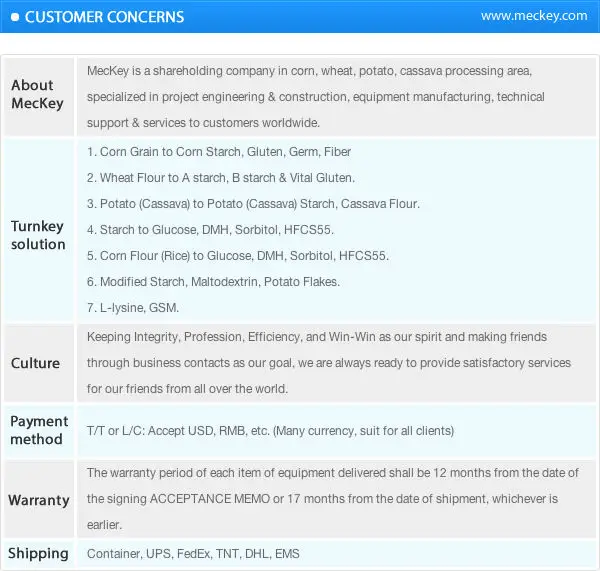Click the Corn Grain to Corn Starch item
Image resolution: width=600 pixels, height=571 pixels.
point(219,152)
